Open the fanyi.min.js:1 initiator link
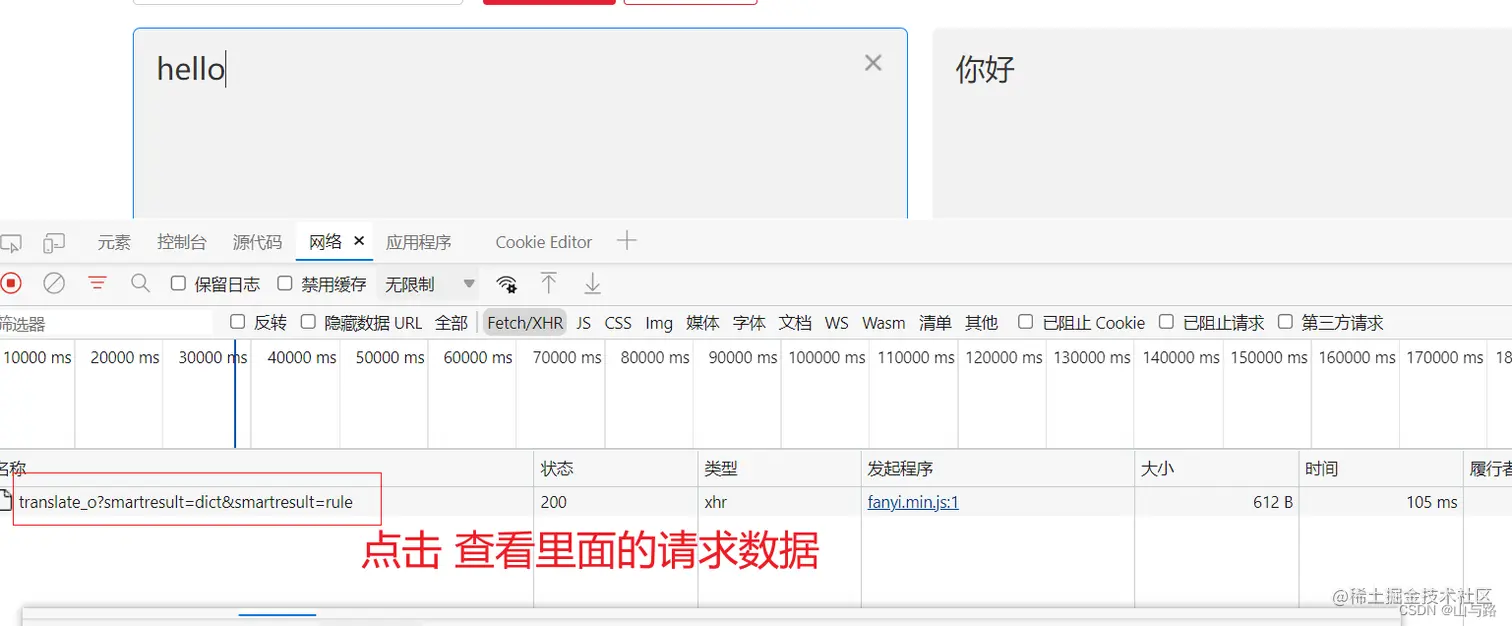 click(913, 502)
